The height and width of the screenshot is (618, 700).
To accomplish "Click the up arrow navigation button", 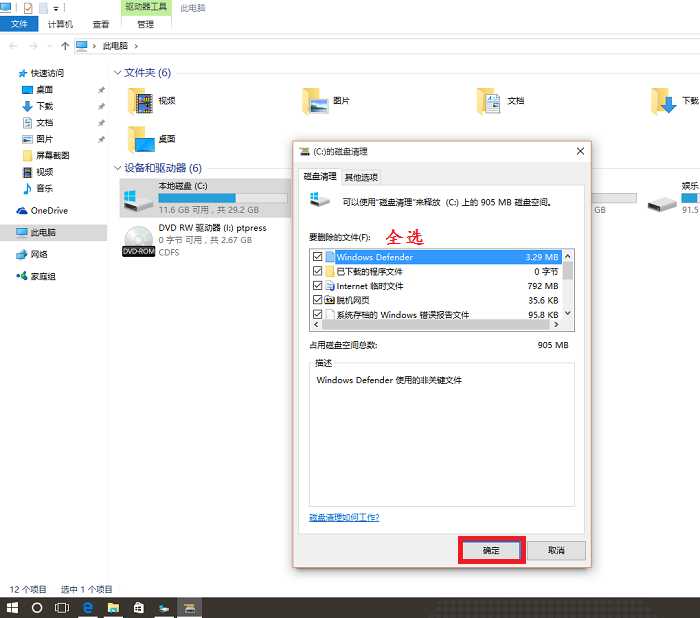I will pos(65,46).
